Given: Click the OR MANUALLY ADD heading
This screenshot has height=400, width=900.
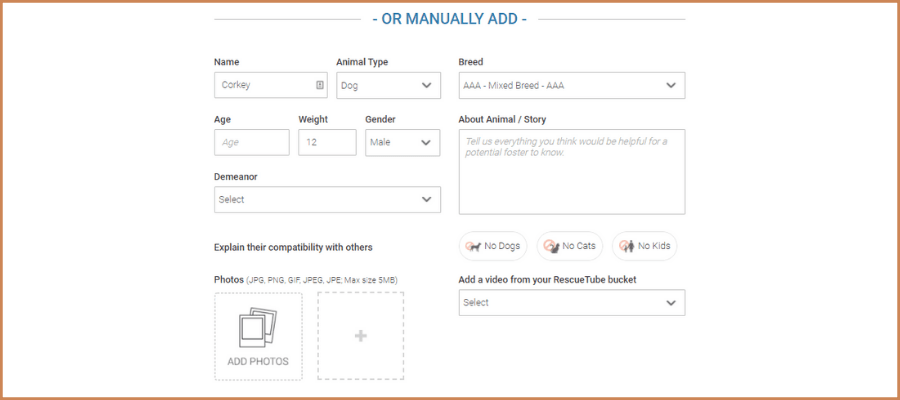Looking at the screenshot, I should tap(449, 19).
